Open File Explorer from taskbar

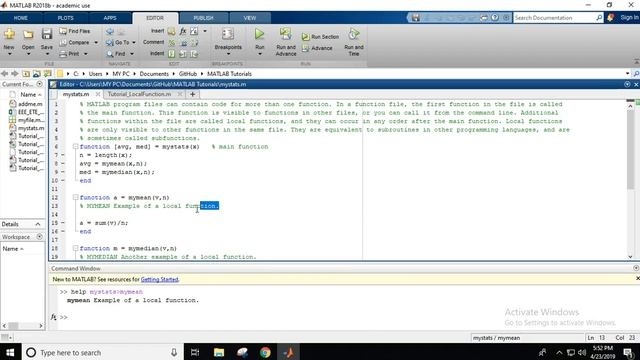[x=219, y=352]
